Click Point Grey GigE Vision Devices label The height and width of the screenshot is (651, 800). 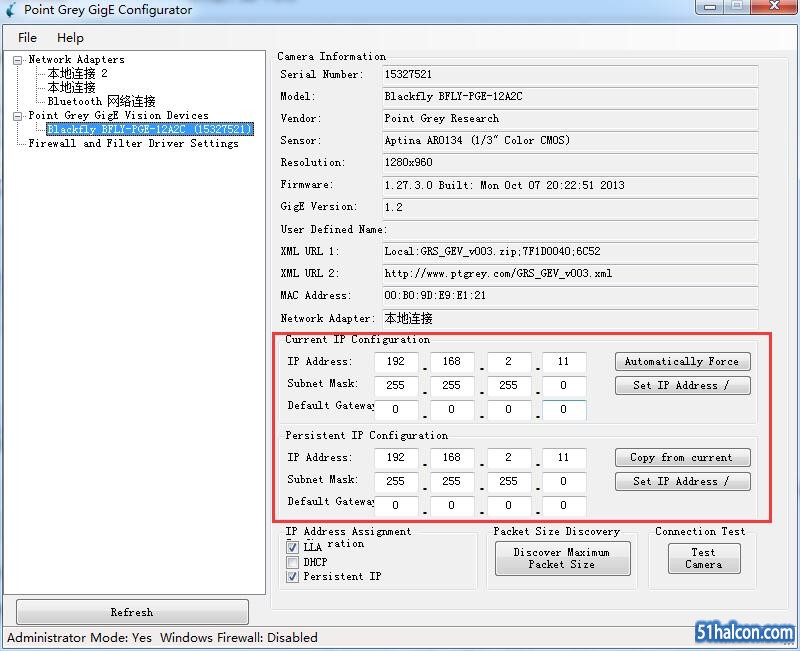(x=118, y=115)
